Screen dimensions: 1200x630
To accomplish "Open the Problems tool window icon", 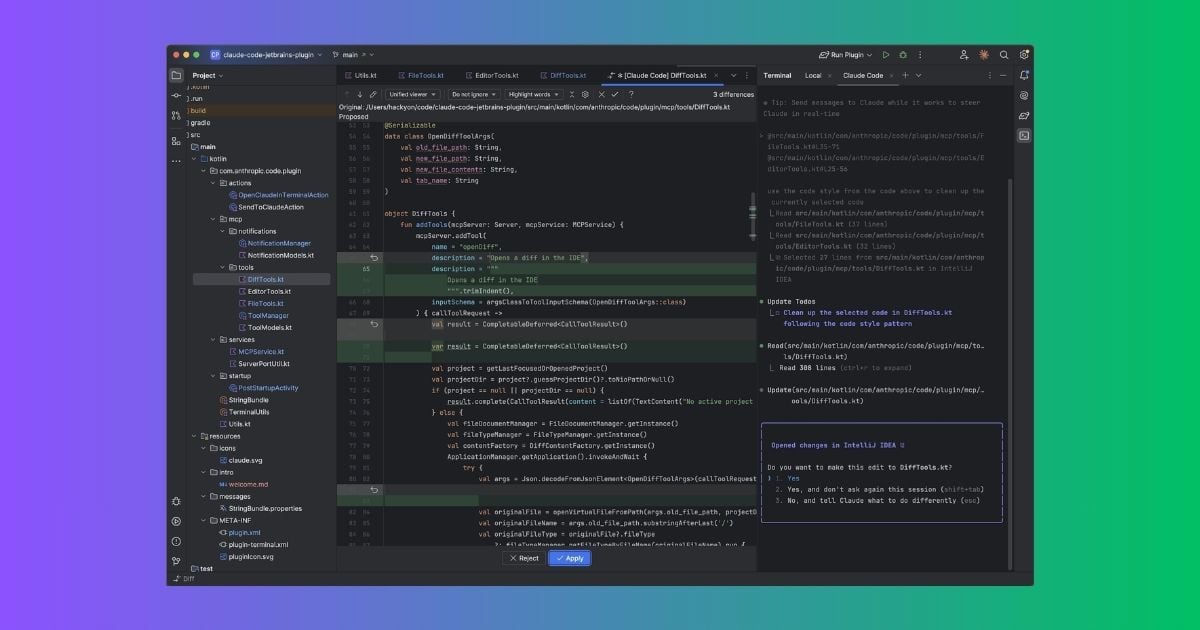I will (x=176, y=541).
